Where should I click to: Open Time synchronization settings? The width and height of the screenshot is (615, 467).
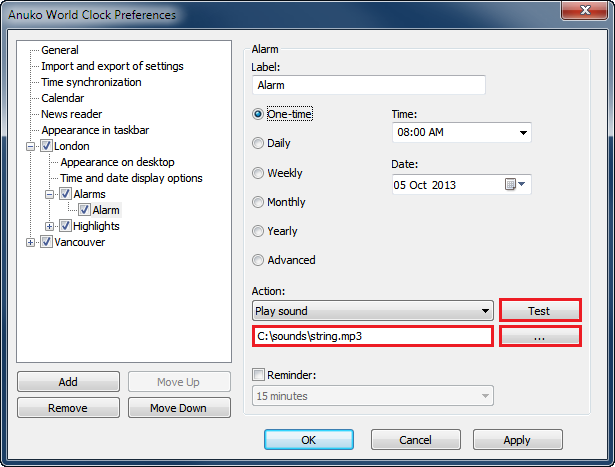coord(91,82)
